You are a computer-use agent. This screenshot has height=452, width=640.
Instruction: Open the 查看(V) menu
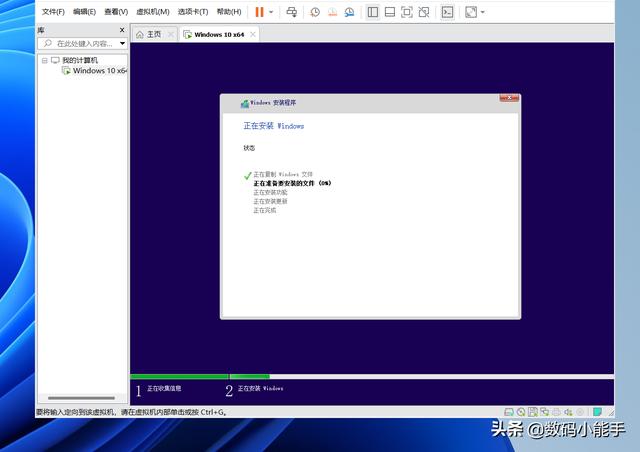[x=116, y=12]
